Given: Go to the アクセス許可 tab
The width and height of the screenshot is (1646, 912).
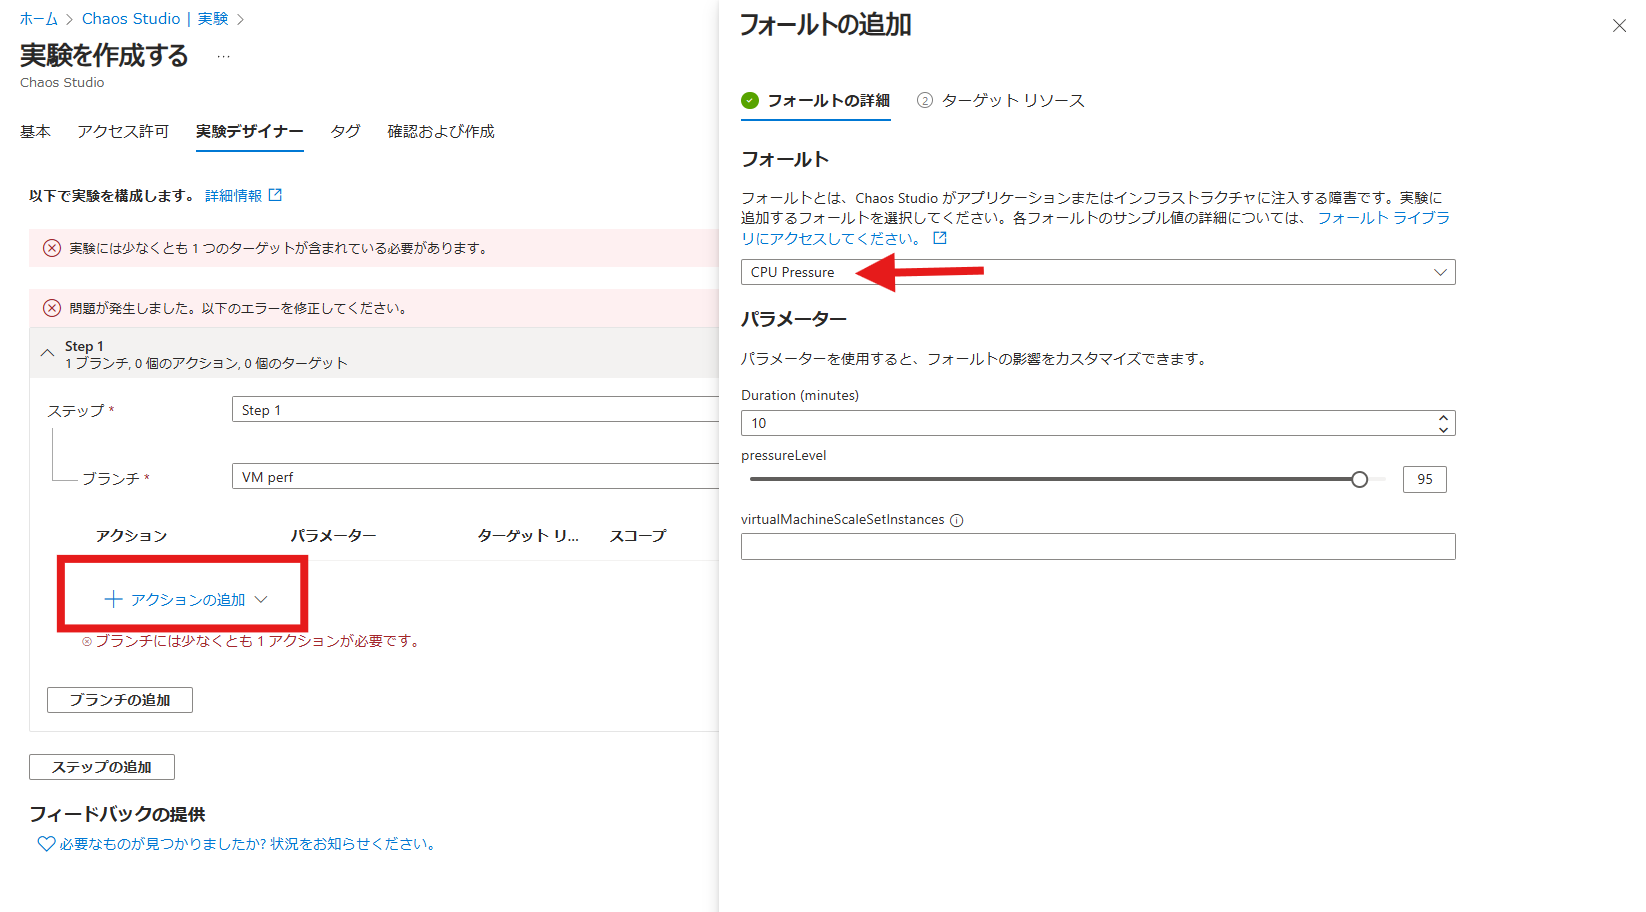Looking at the screenshot, I should 123,131.
